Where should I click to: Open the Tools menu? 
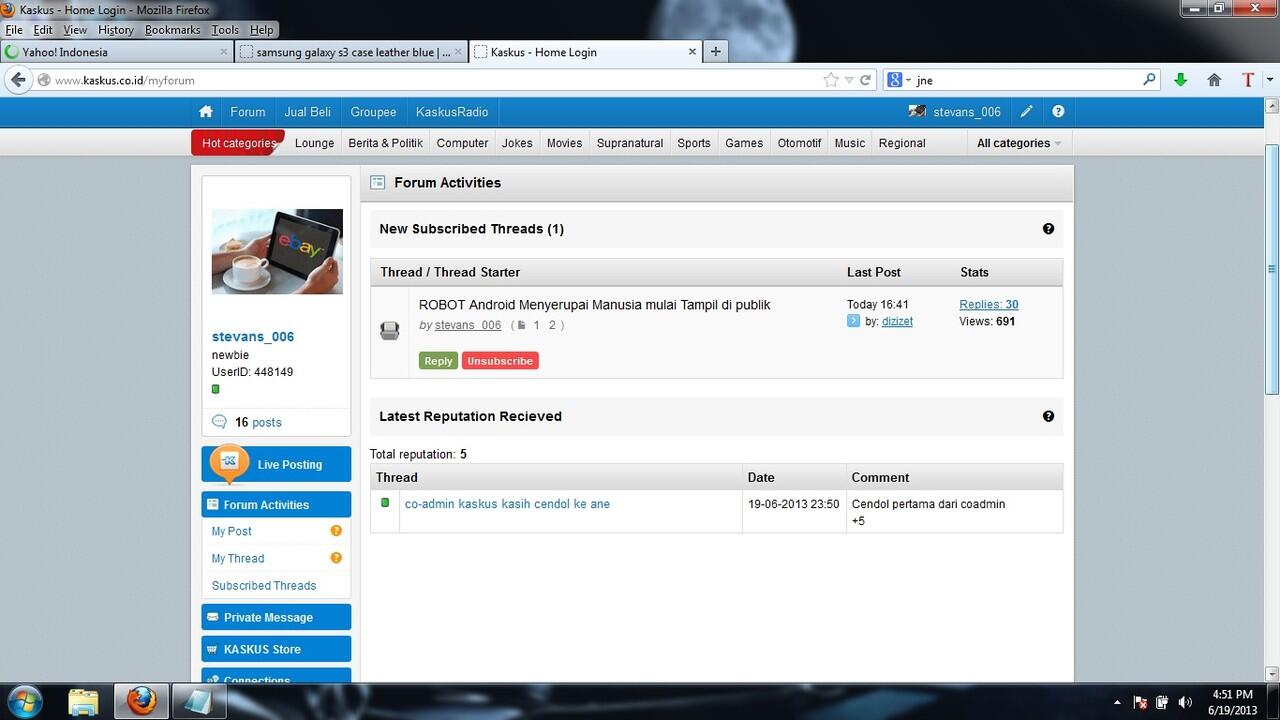click(x=225, y=30)
